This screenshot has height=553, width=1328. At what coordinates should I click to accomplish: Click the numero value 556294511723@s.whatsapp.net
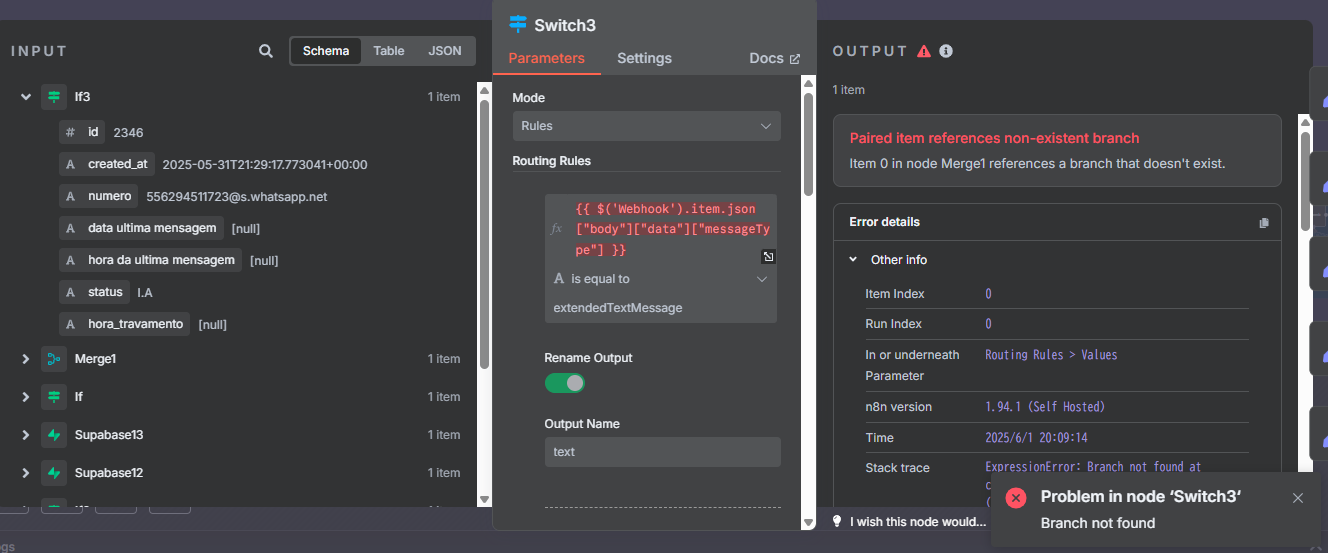click(x=236, y=196)
